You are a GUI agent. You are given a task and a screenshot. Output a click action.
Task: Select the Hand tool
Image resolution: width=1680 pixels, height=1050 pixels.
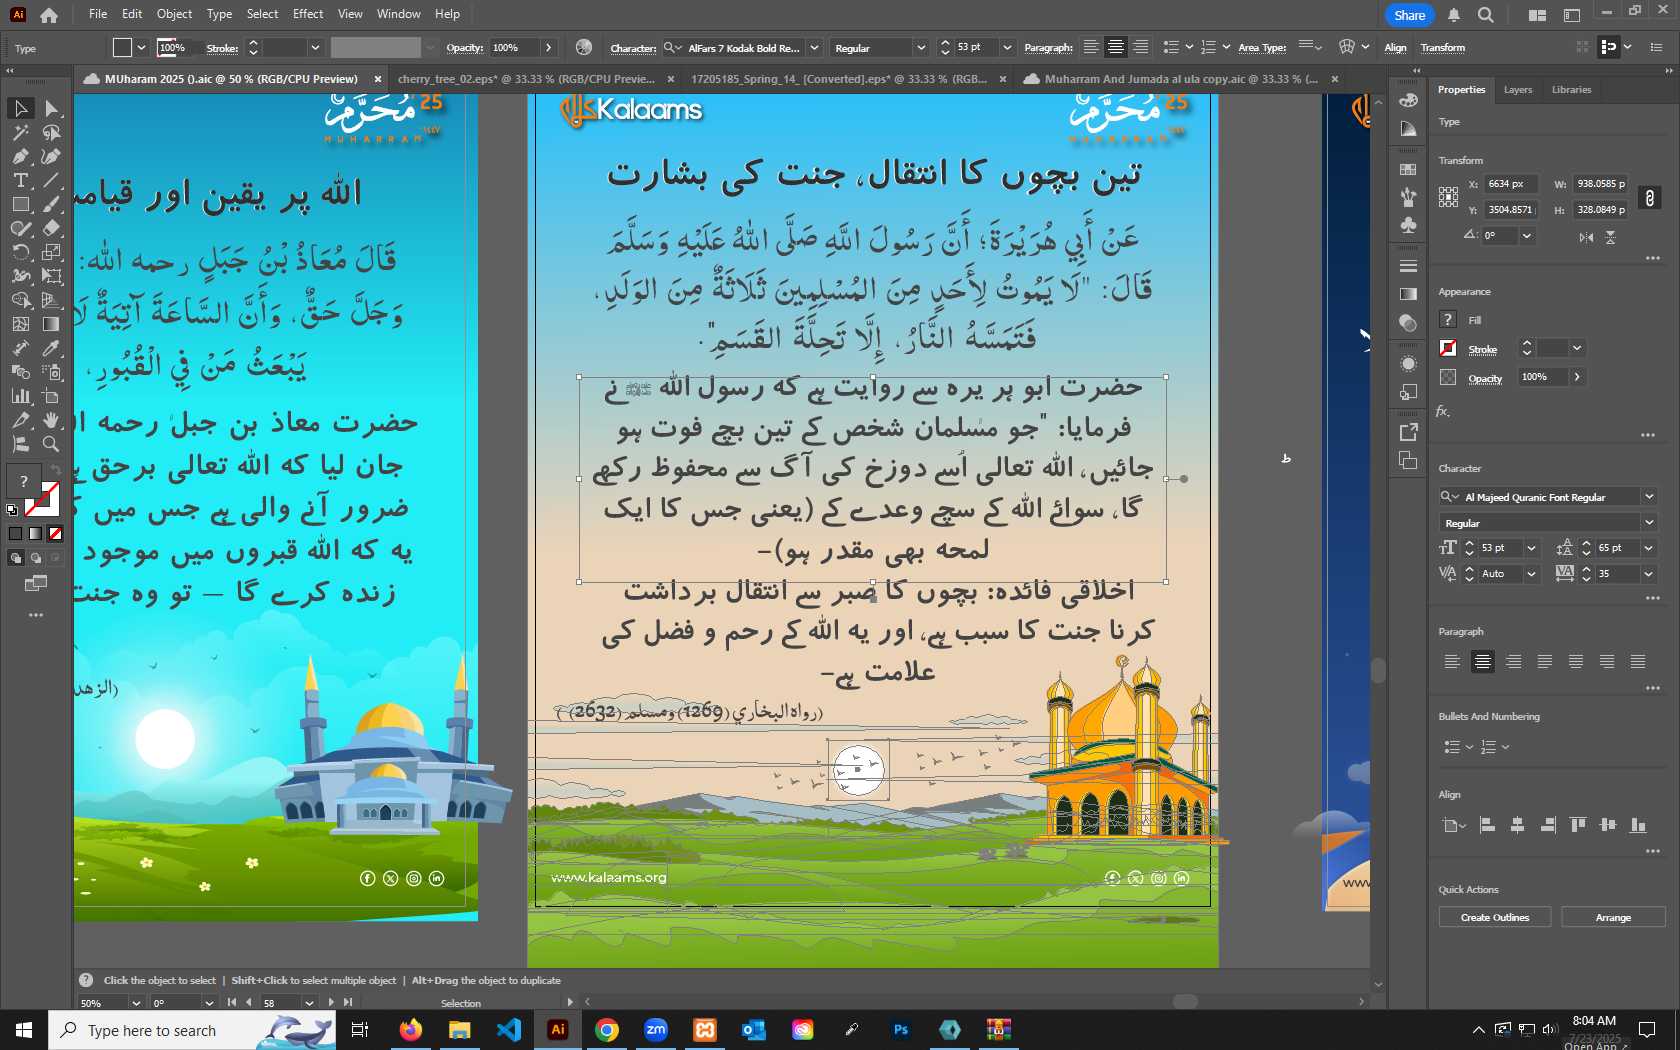pyautogui.click(x=51, y=420)
